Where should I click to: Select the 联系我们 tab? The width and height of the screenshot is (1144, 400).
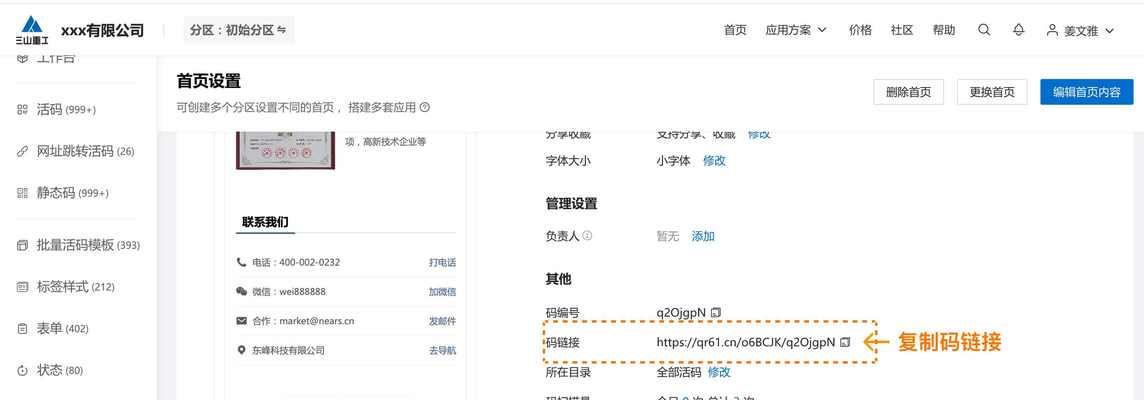click(x=266, y=221)
